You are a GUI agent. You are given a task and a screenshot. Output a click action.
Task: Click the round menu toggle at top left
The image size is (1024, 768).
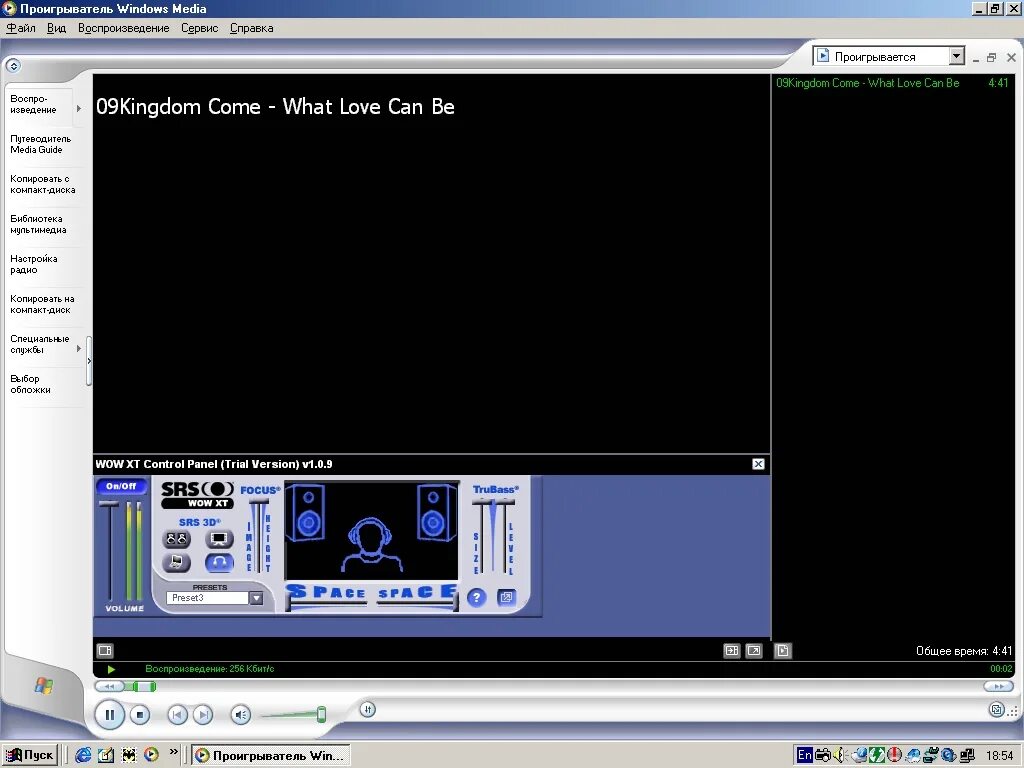pos(13,65)
